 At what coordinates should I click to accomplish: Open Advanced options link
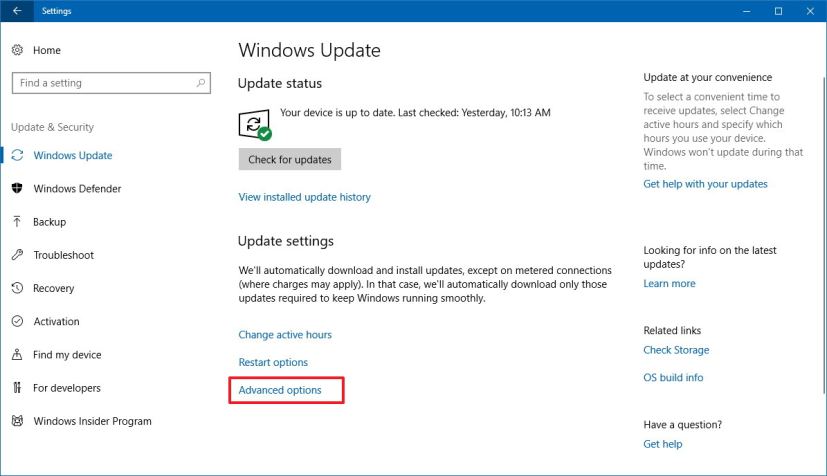(280, 390)
